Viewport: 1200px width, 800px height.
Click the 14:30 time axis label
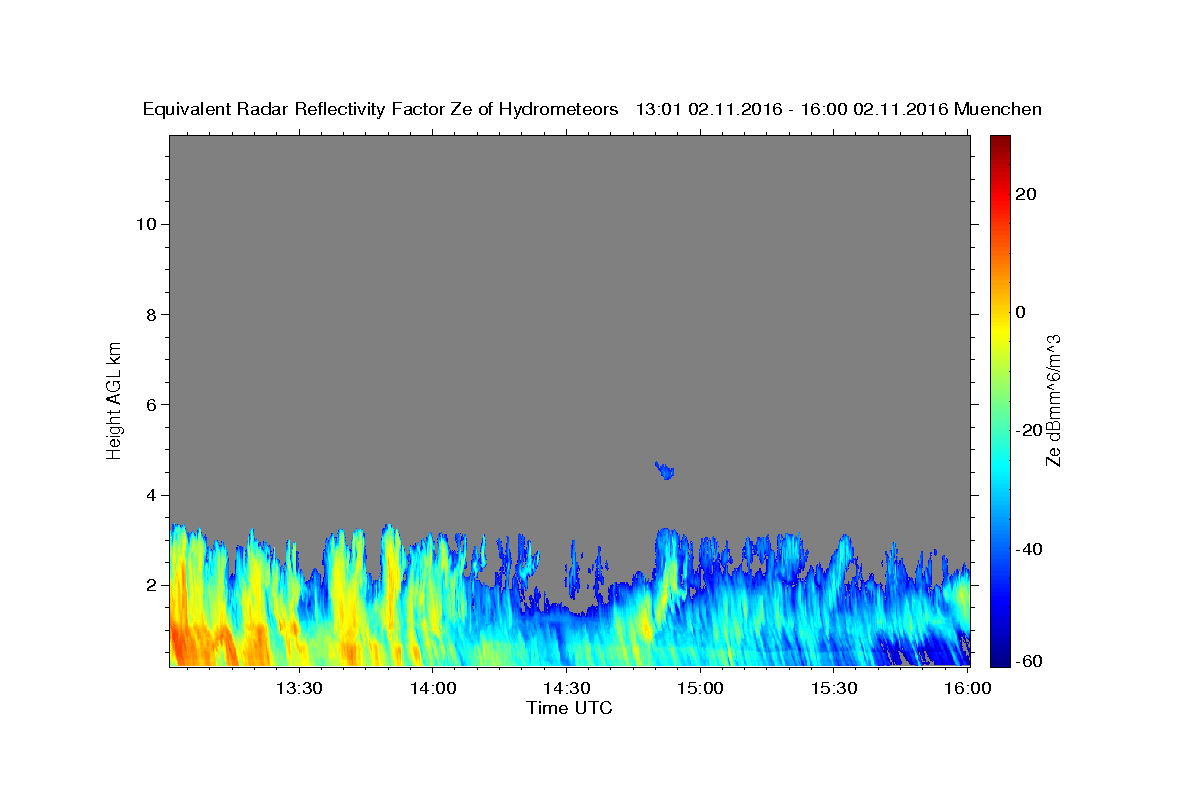click(567, 688)
